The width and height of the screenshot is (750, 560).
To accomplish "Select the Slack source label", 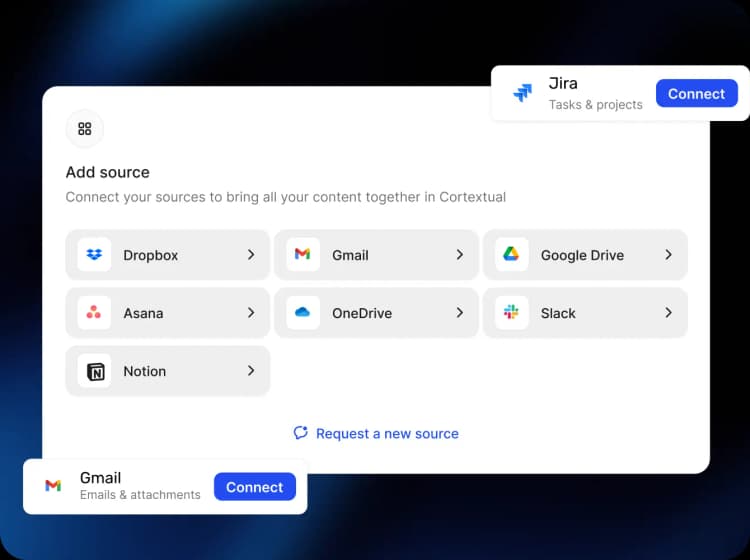I will click(558, 313).
